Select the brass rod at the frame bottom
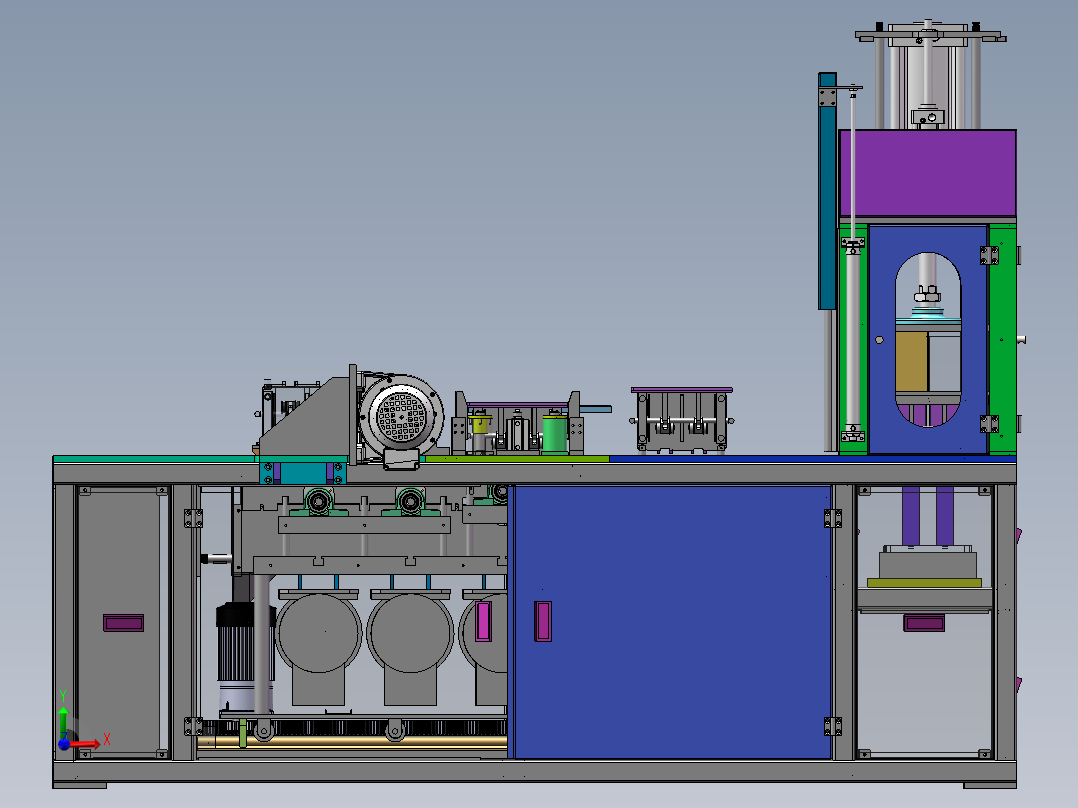The image size is (1078, 808). click(352, 741)
